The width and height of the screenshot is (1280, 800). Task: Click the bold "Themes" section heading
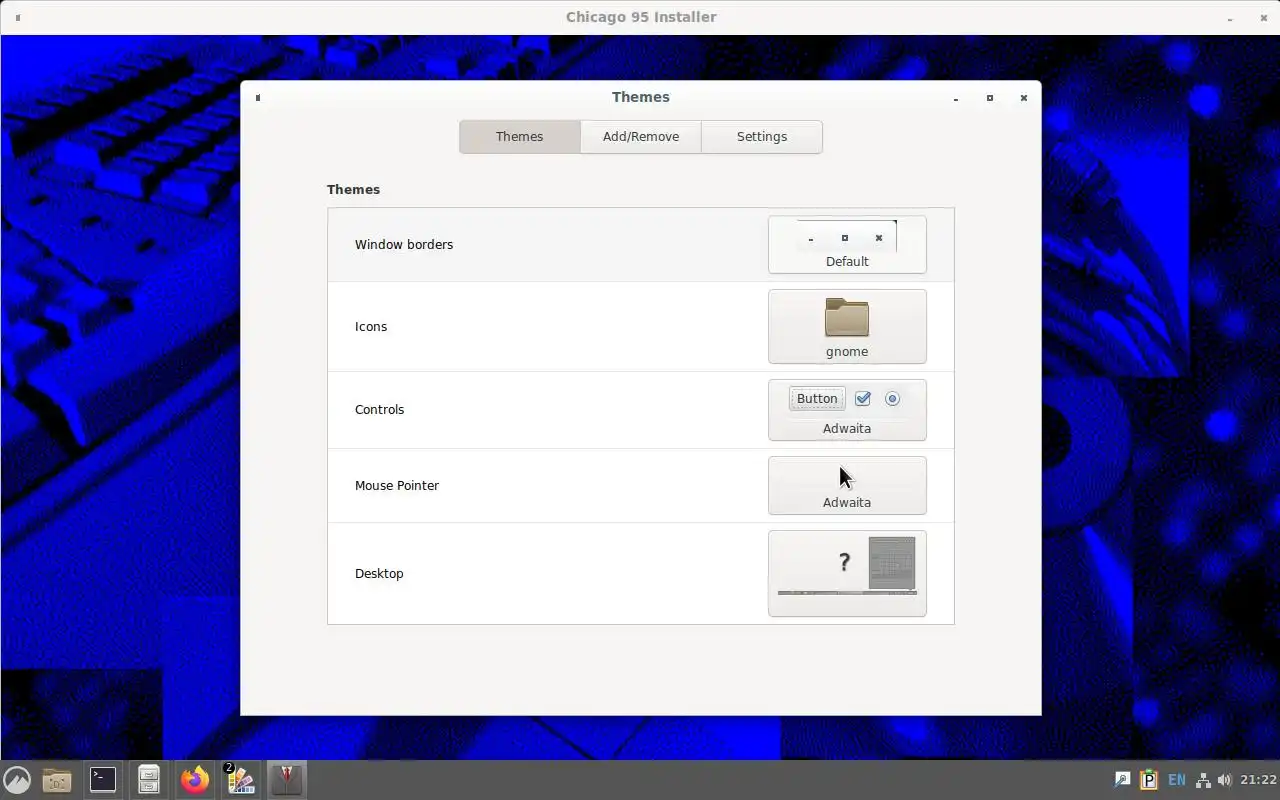[x=353, y=189]
